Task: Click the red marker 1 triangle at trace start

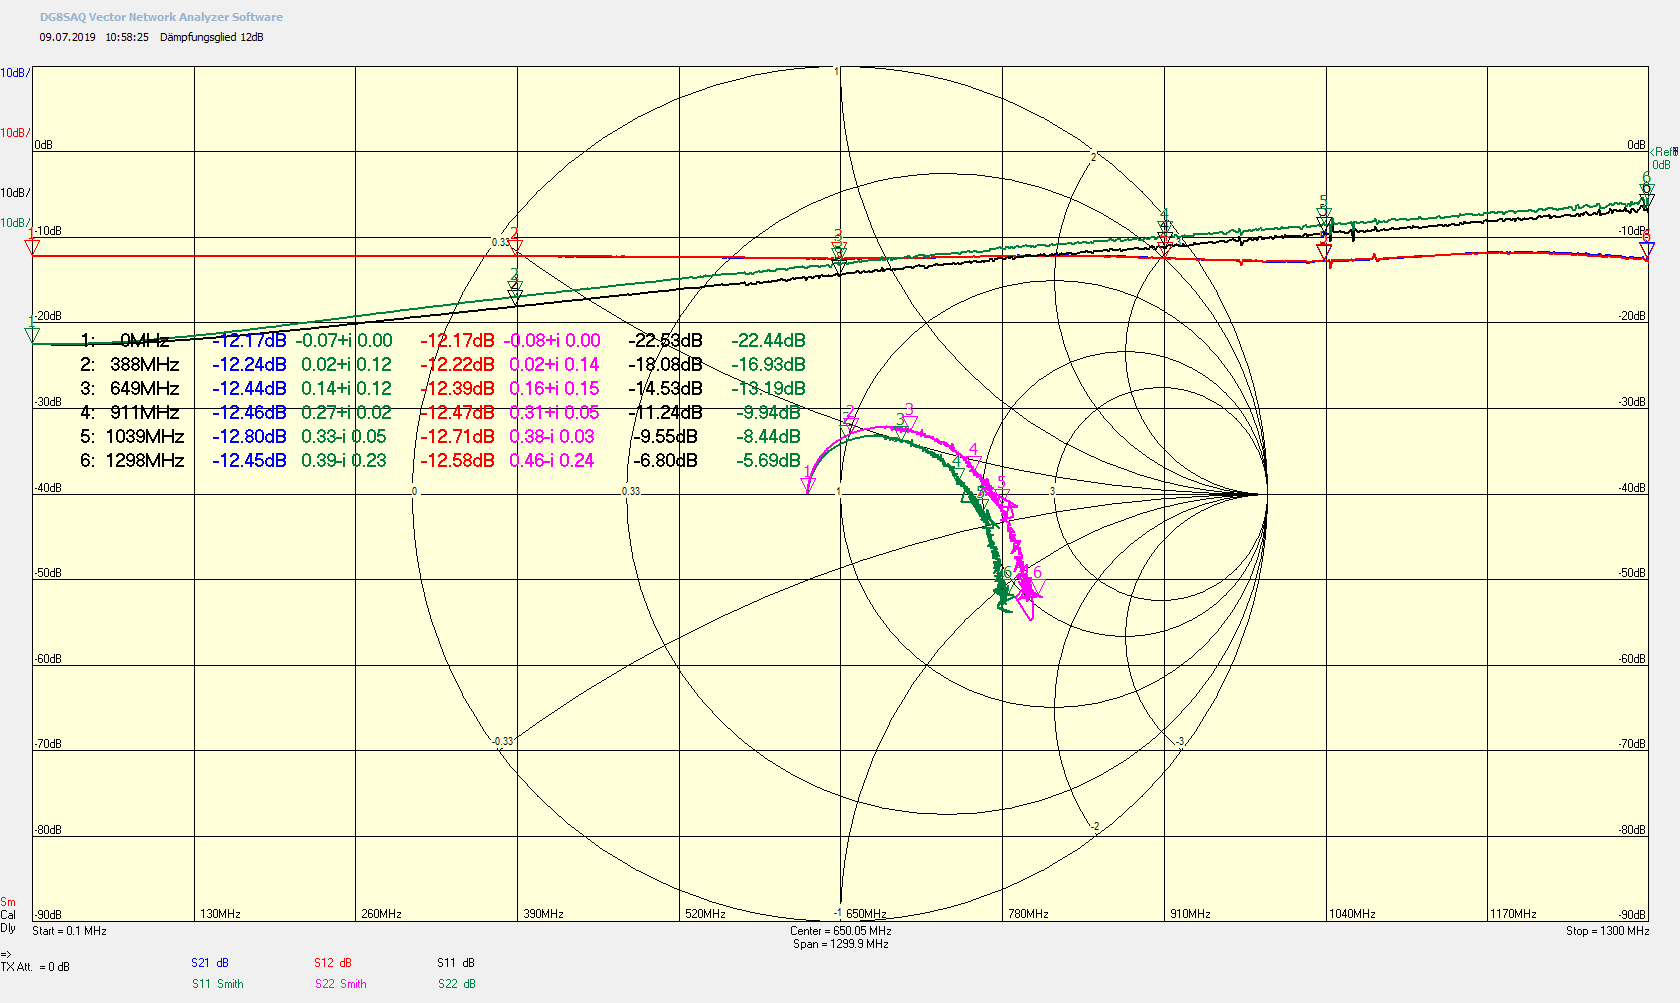Action: (x=32, y=247)
